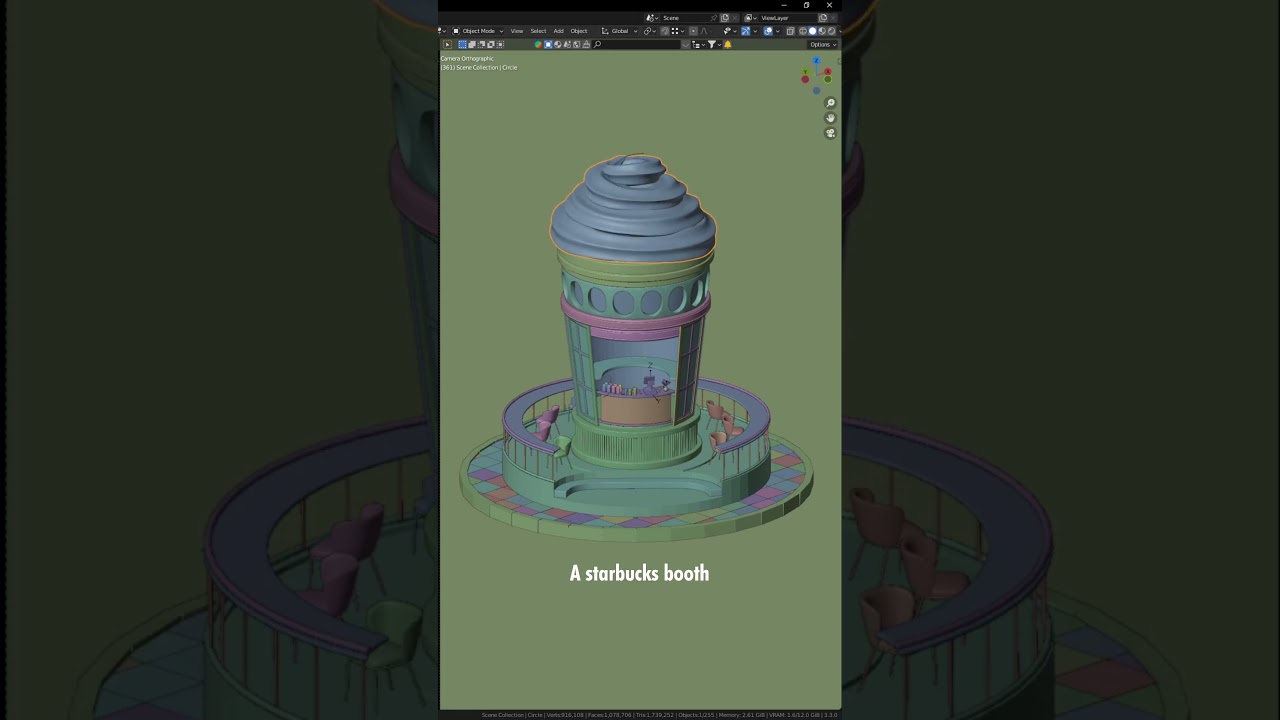Open the snap element dropdown
Screen dimensions: 1280x720
point(678,31)
